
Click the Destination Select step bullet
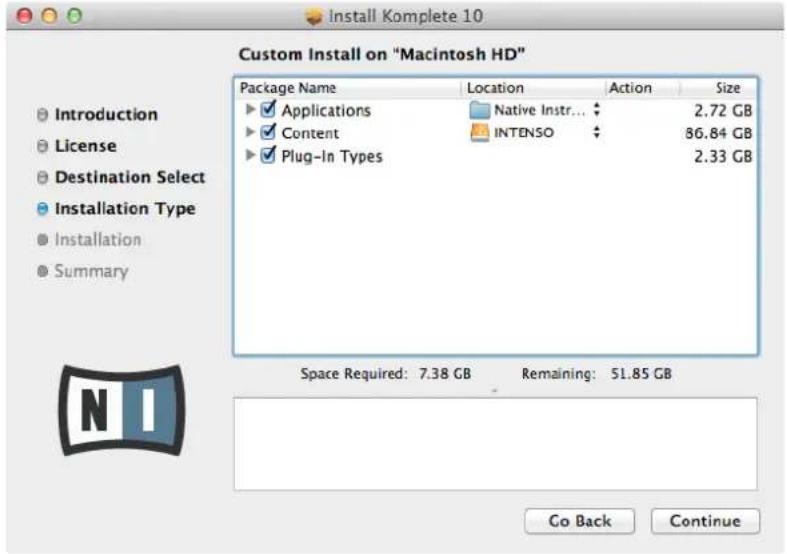(x=43, y=177)
